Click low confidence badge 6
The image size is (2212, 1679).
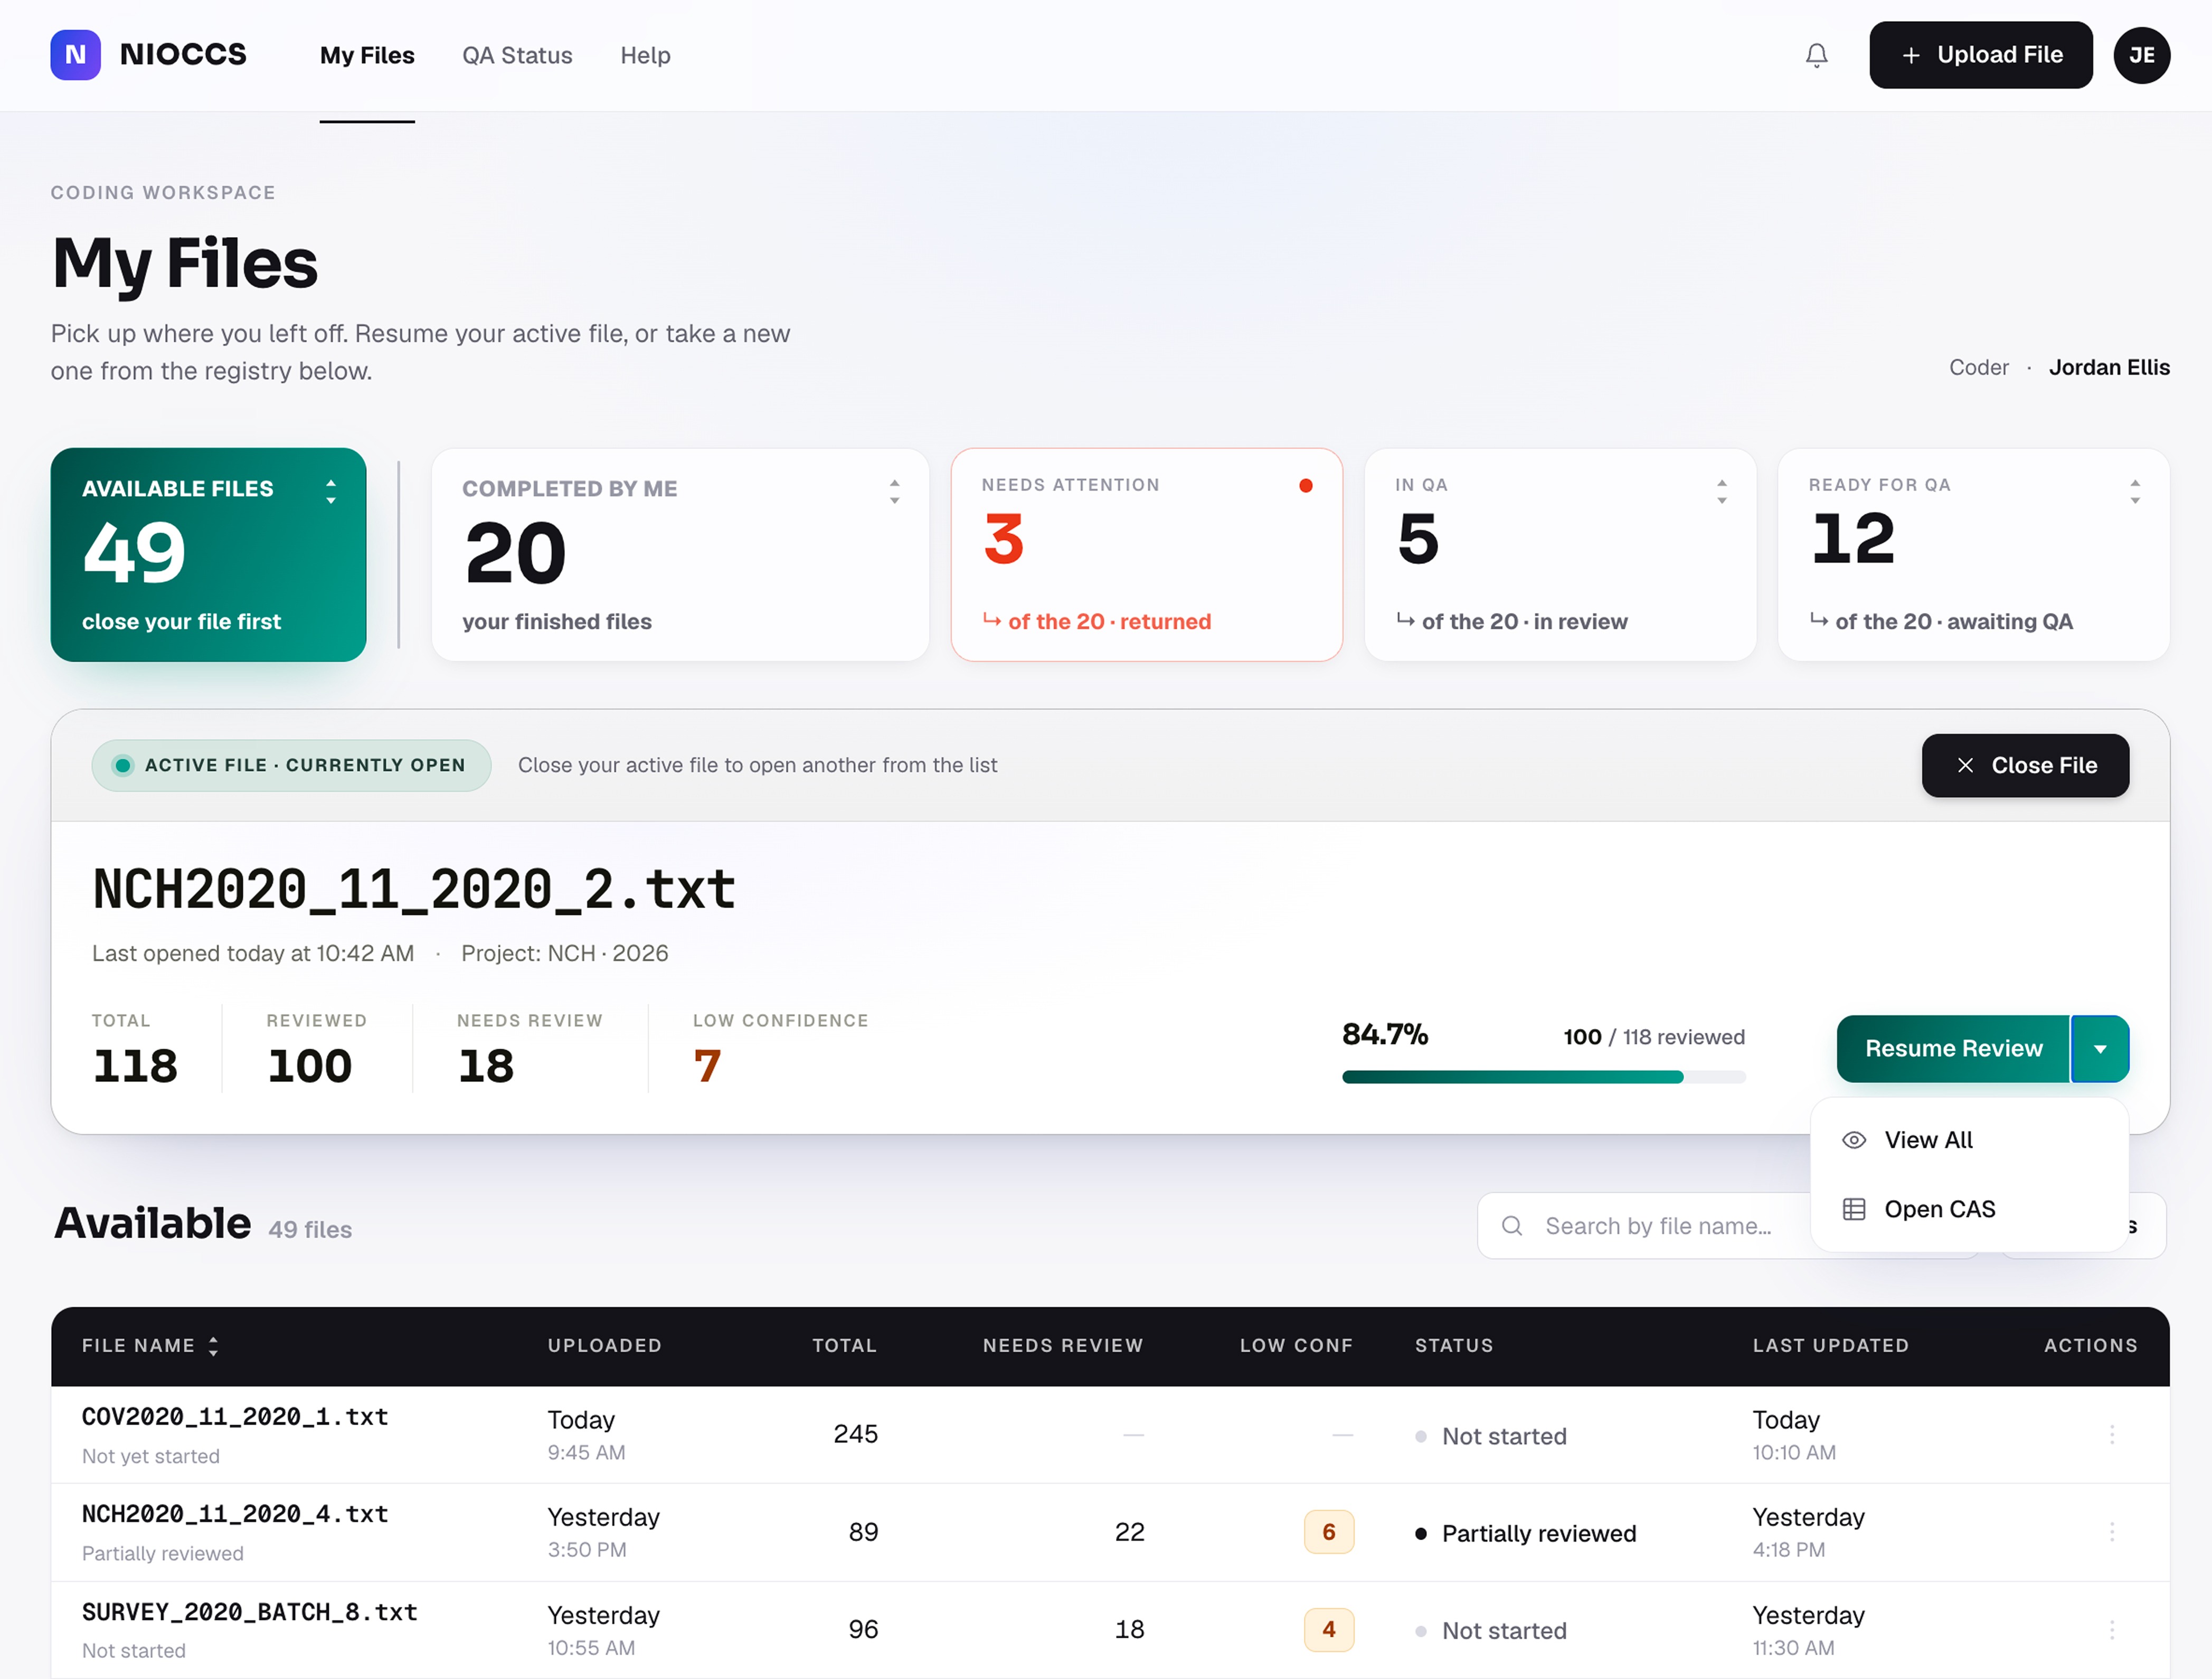pos(1328,1532)
